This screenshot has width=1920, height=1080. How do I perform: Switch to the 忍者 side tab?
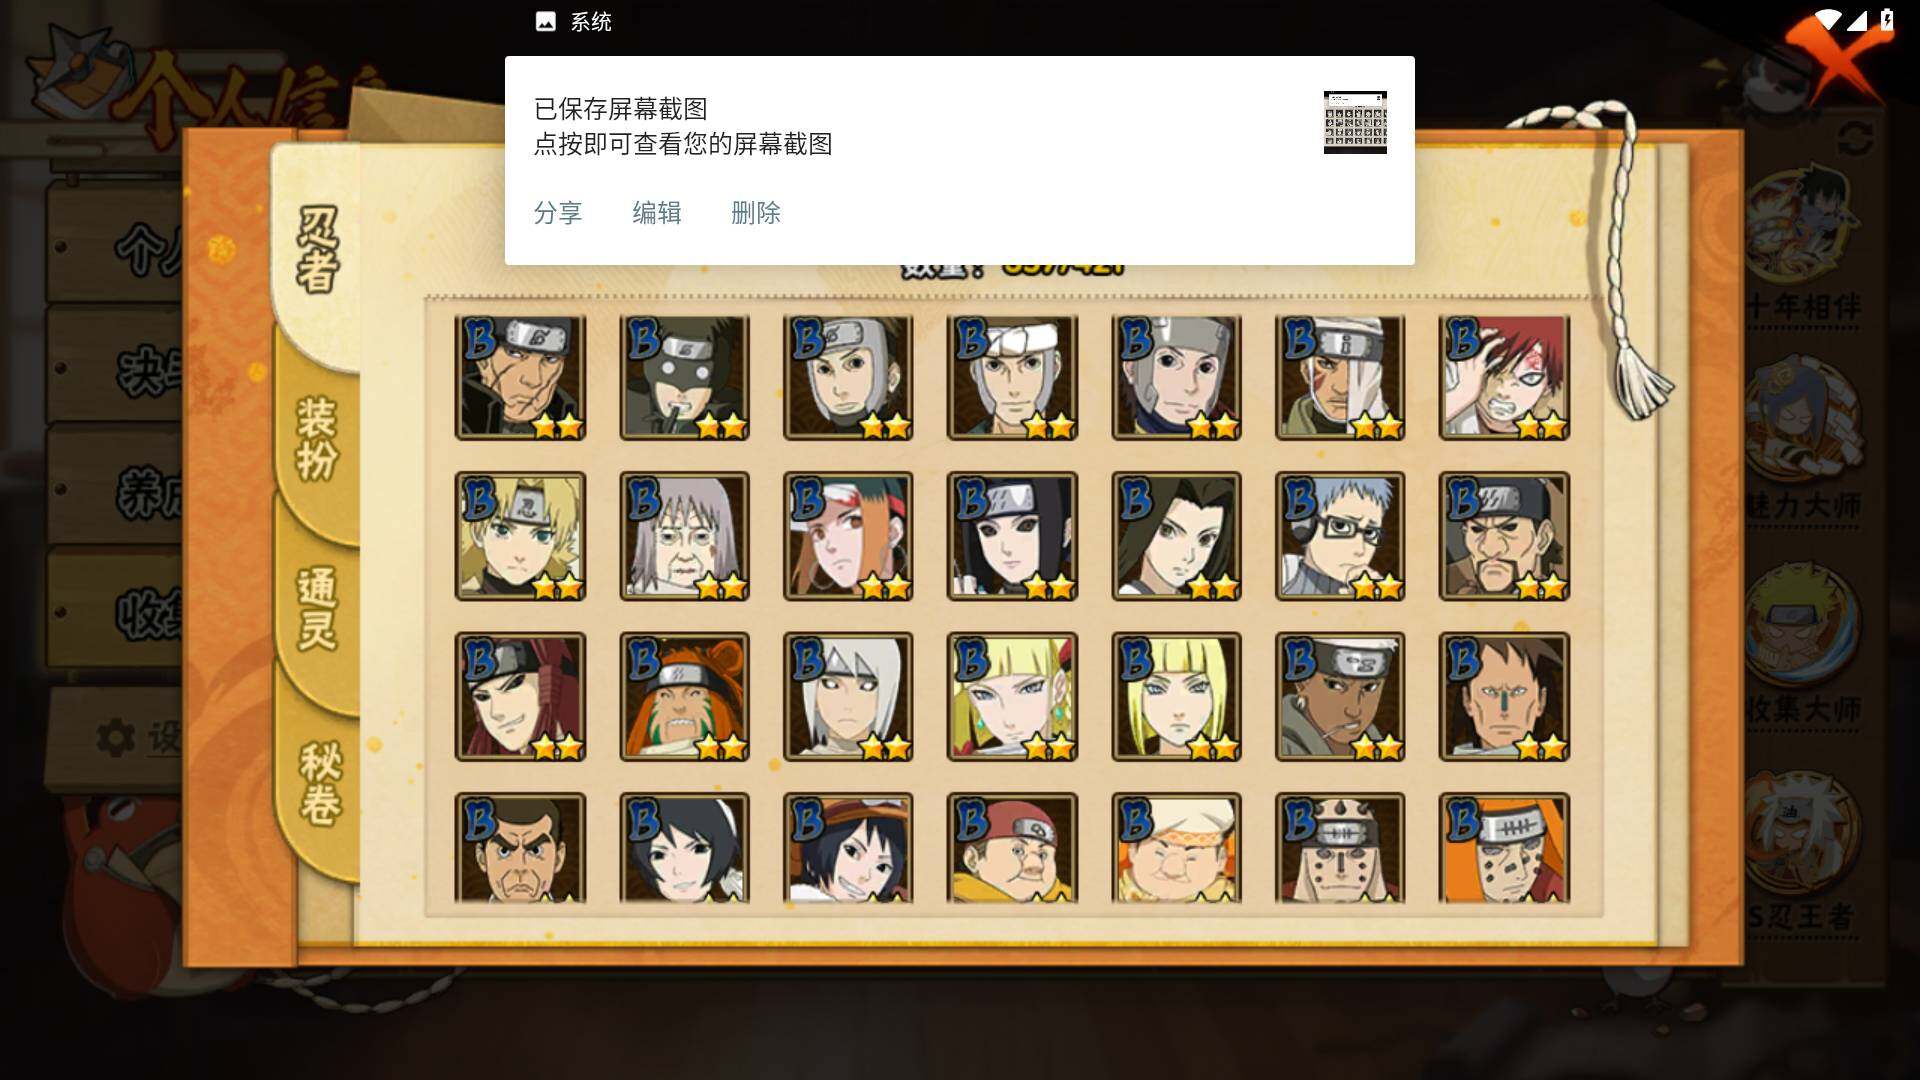(x=318, y=250)
